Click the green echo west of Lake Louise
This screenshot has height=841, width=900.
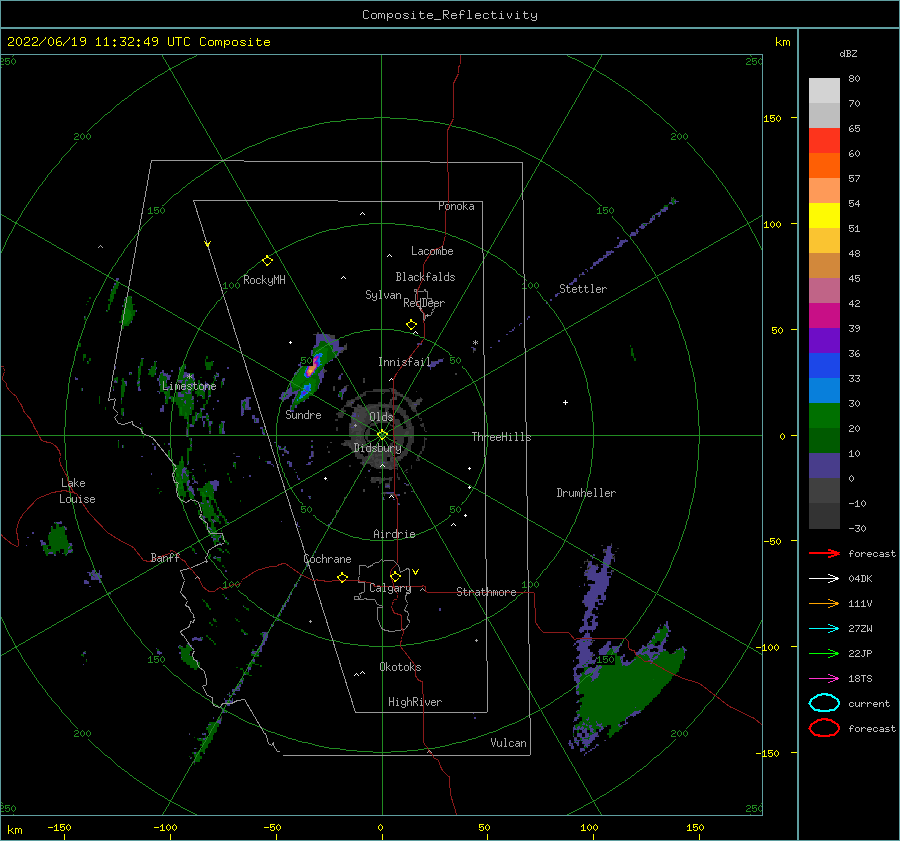click(57, 540)
